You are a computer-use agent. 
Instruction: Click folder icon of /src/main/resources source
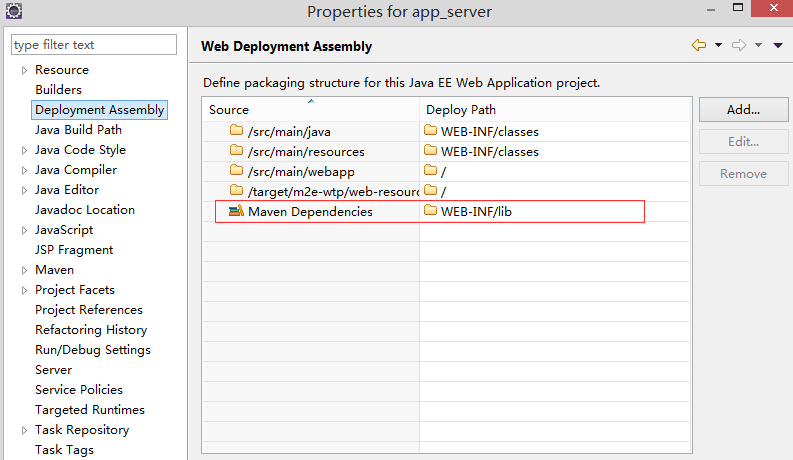coord(236,151)
